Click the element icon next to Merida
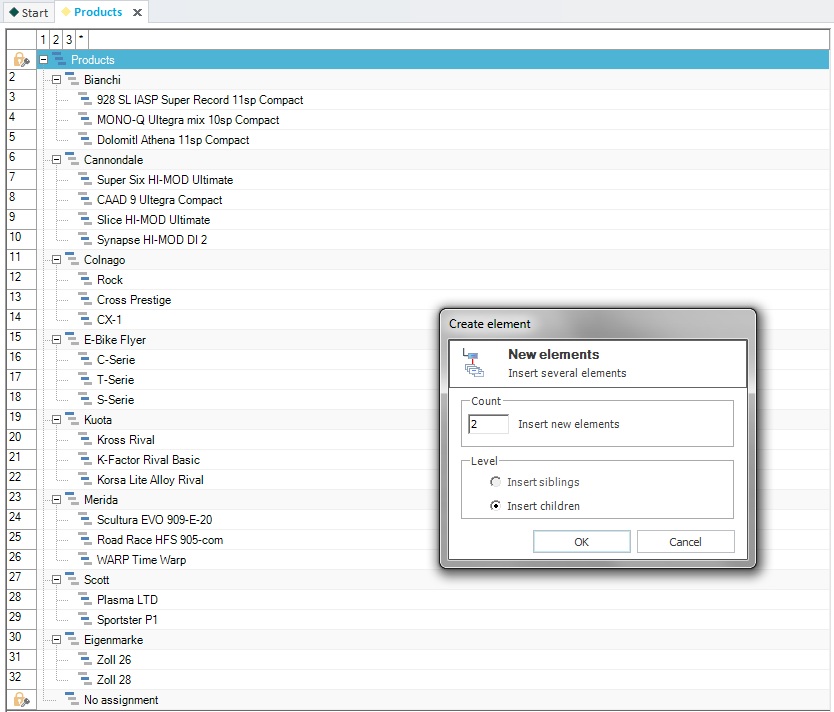 point(72,499)
